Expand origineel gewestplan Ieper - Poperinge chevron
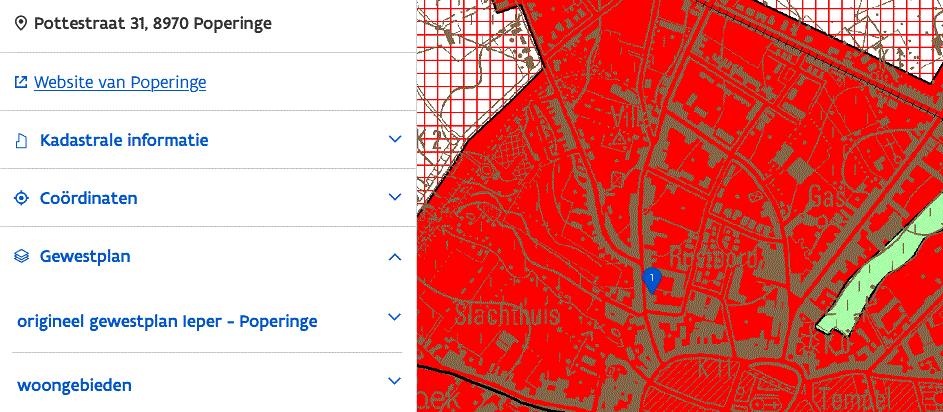The image size is (943, 412). (x=394, y=317)
